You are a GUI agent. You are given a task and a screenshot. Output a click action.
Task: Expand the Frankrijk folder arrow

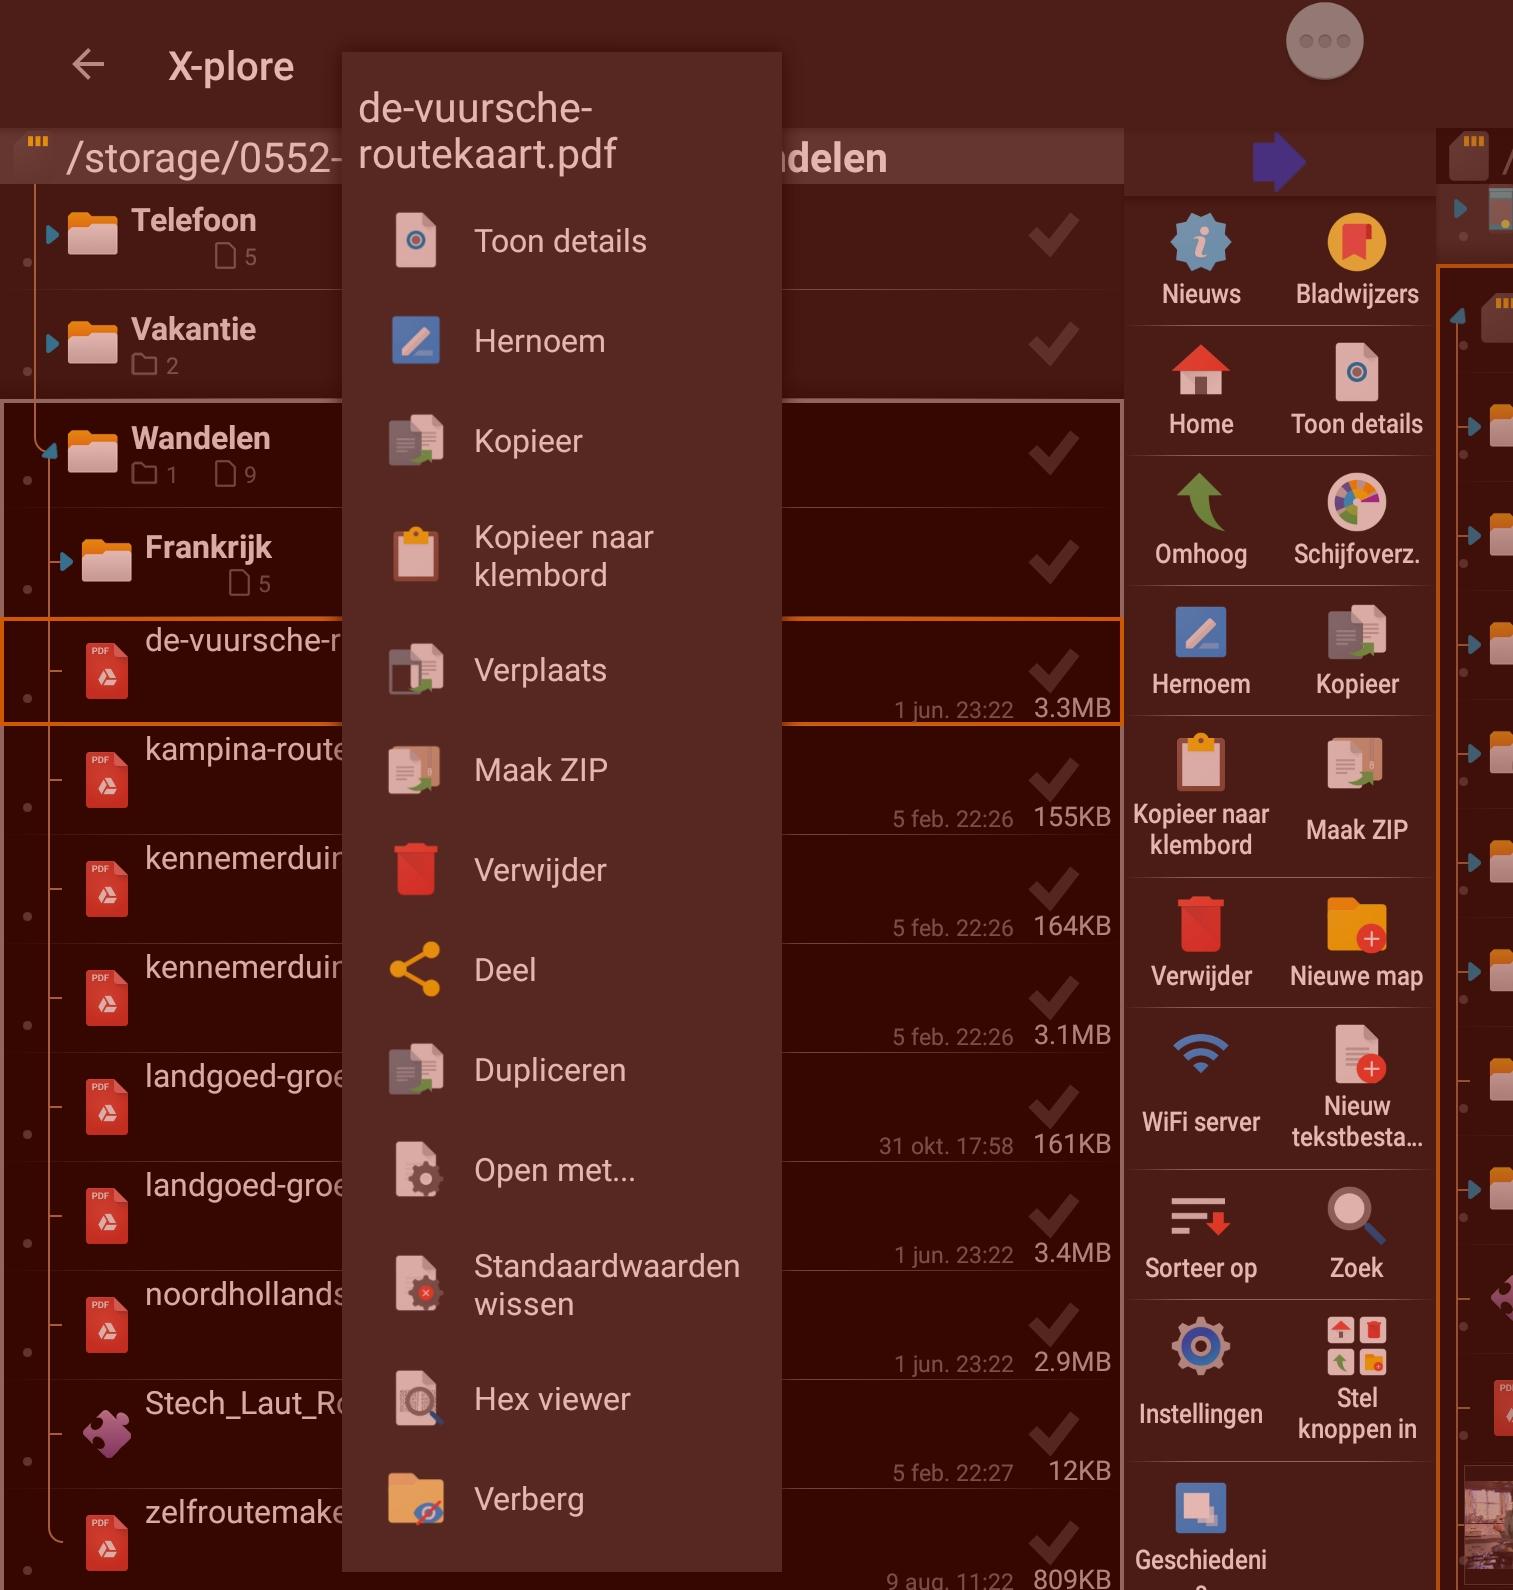point(66,561)
